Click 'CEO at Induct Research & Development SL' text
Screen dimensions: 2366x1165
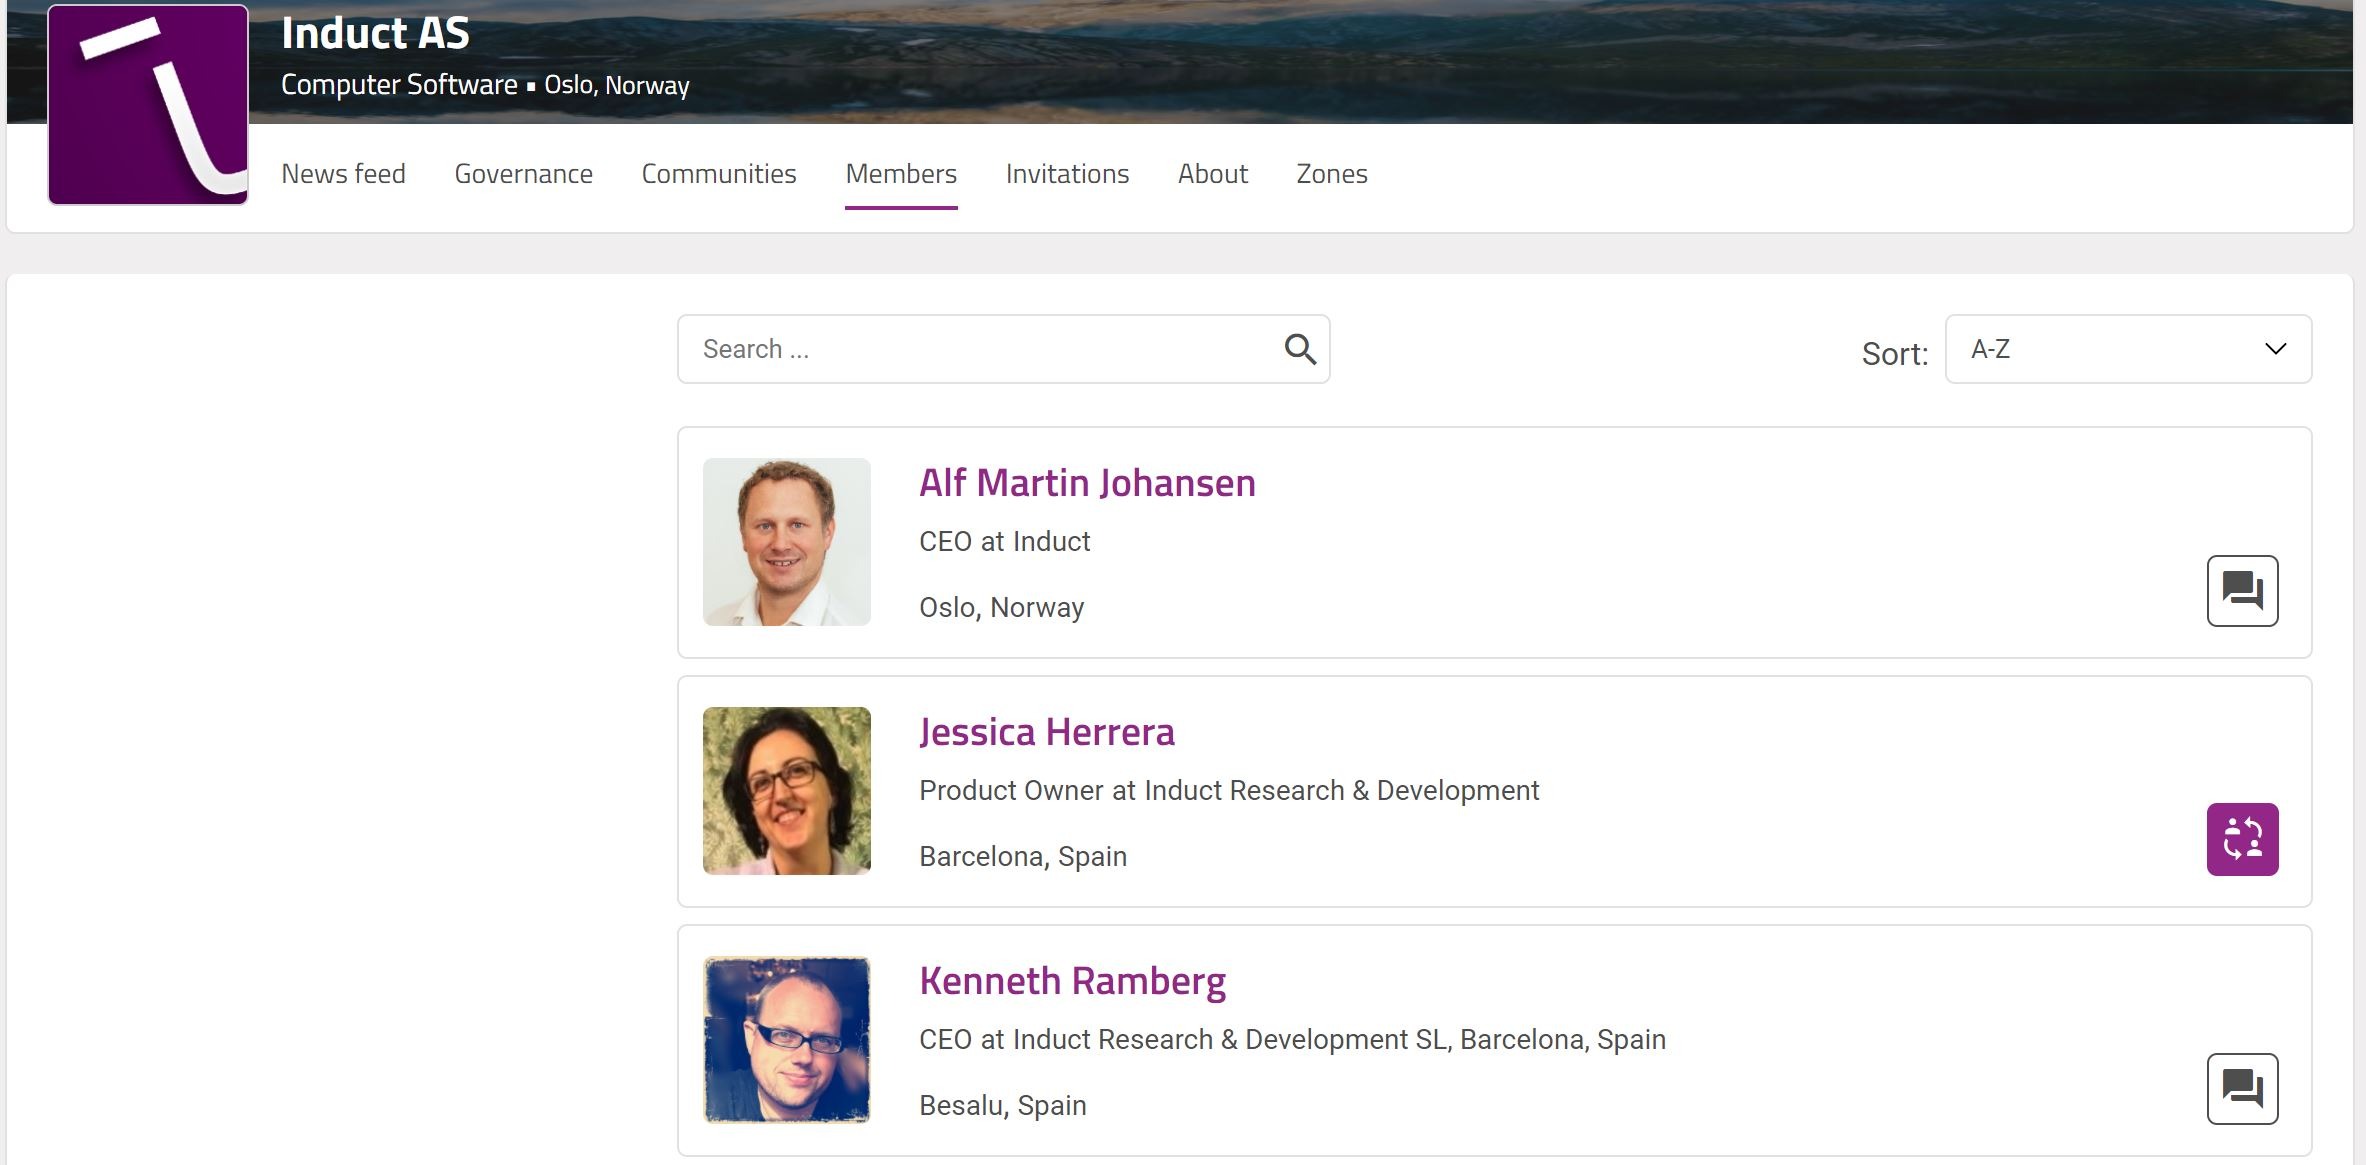pyautogui.click(x=1182, y=1039)
